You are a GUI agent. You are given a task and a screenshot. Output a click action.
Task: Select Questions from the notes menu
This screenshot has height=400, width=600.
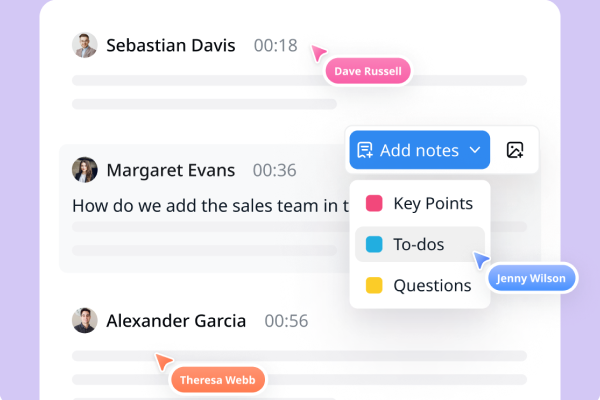coord(420,286)
